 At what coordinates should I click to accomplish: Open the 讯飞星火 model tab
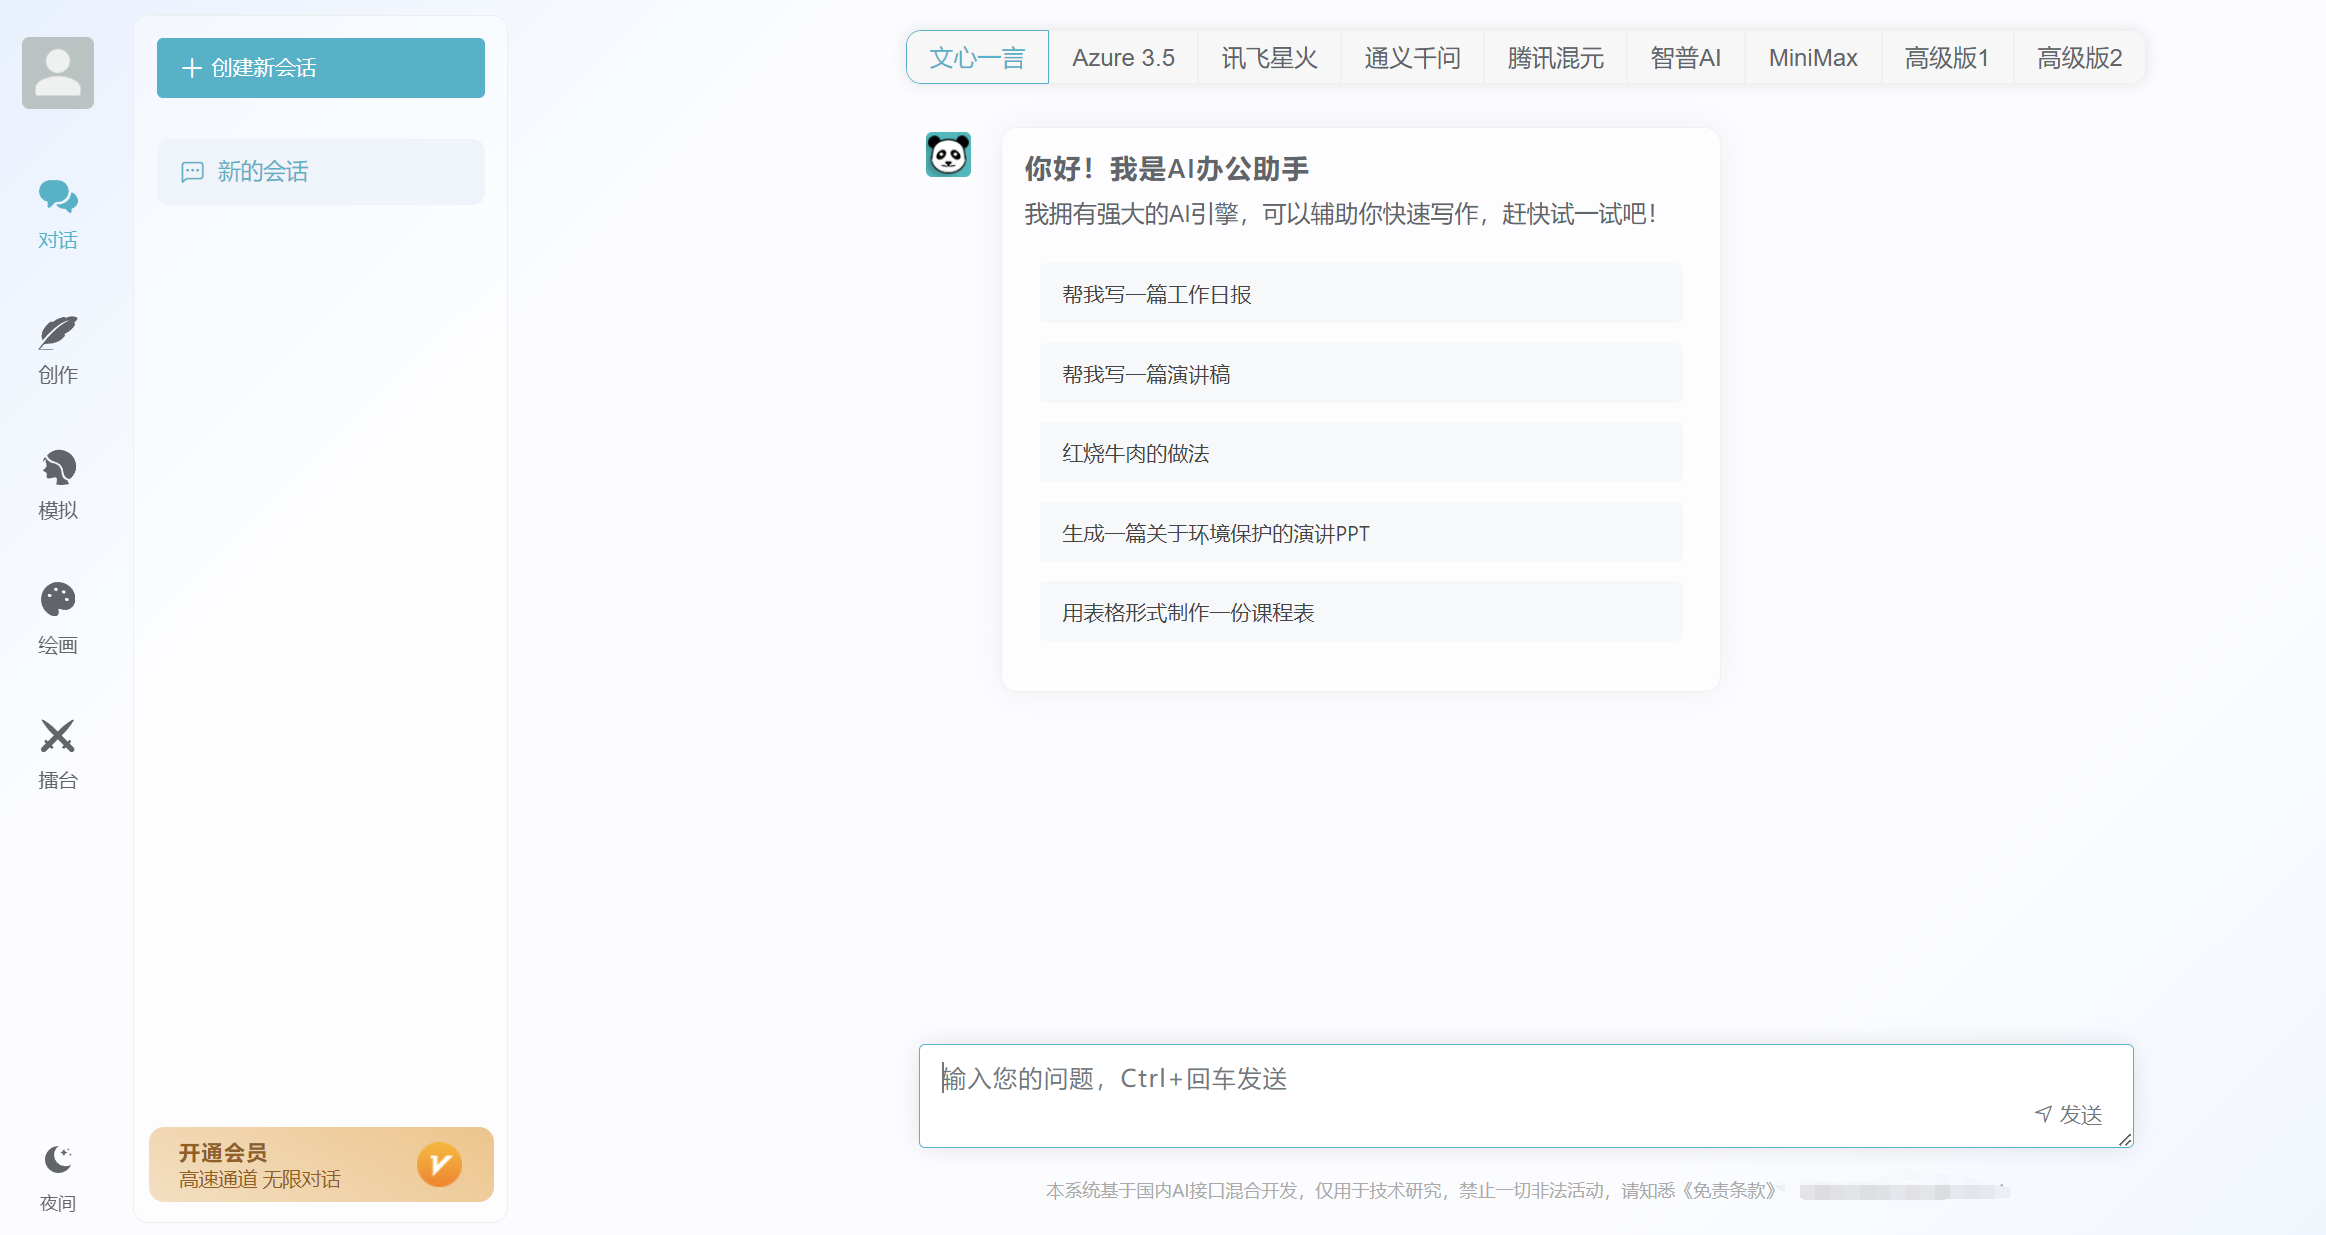coord(1268,57)
